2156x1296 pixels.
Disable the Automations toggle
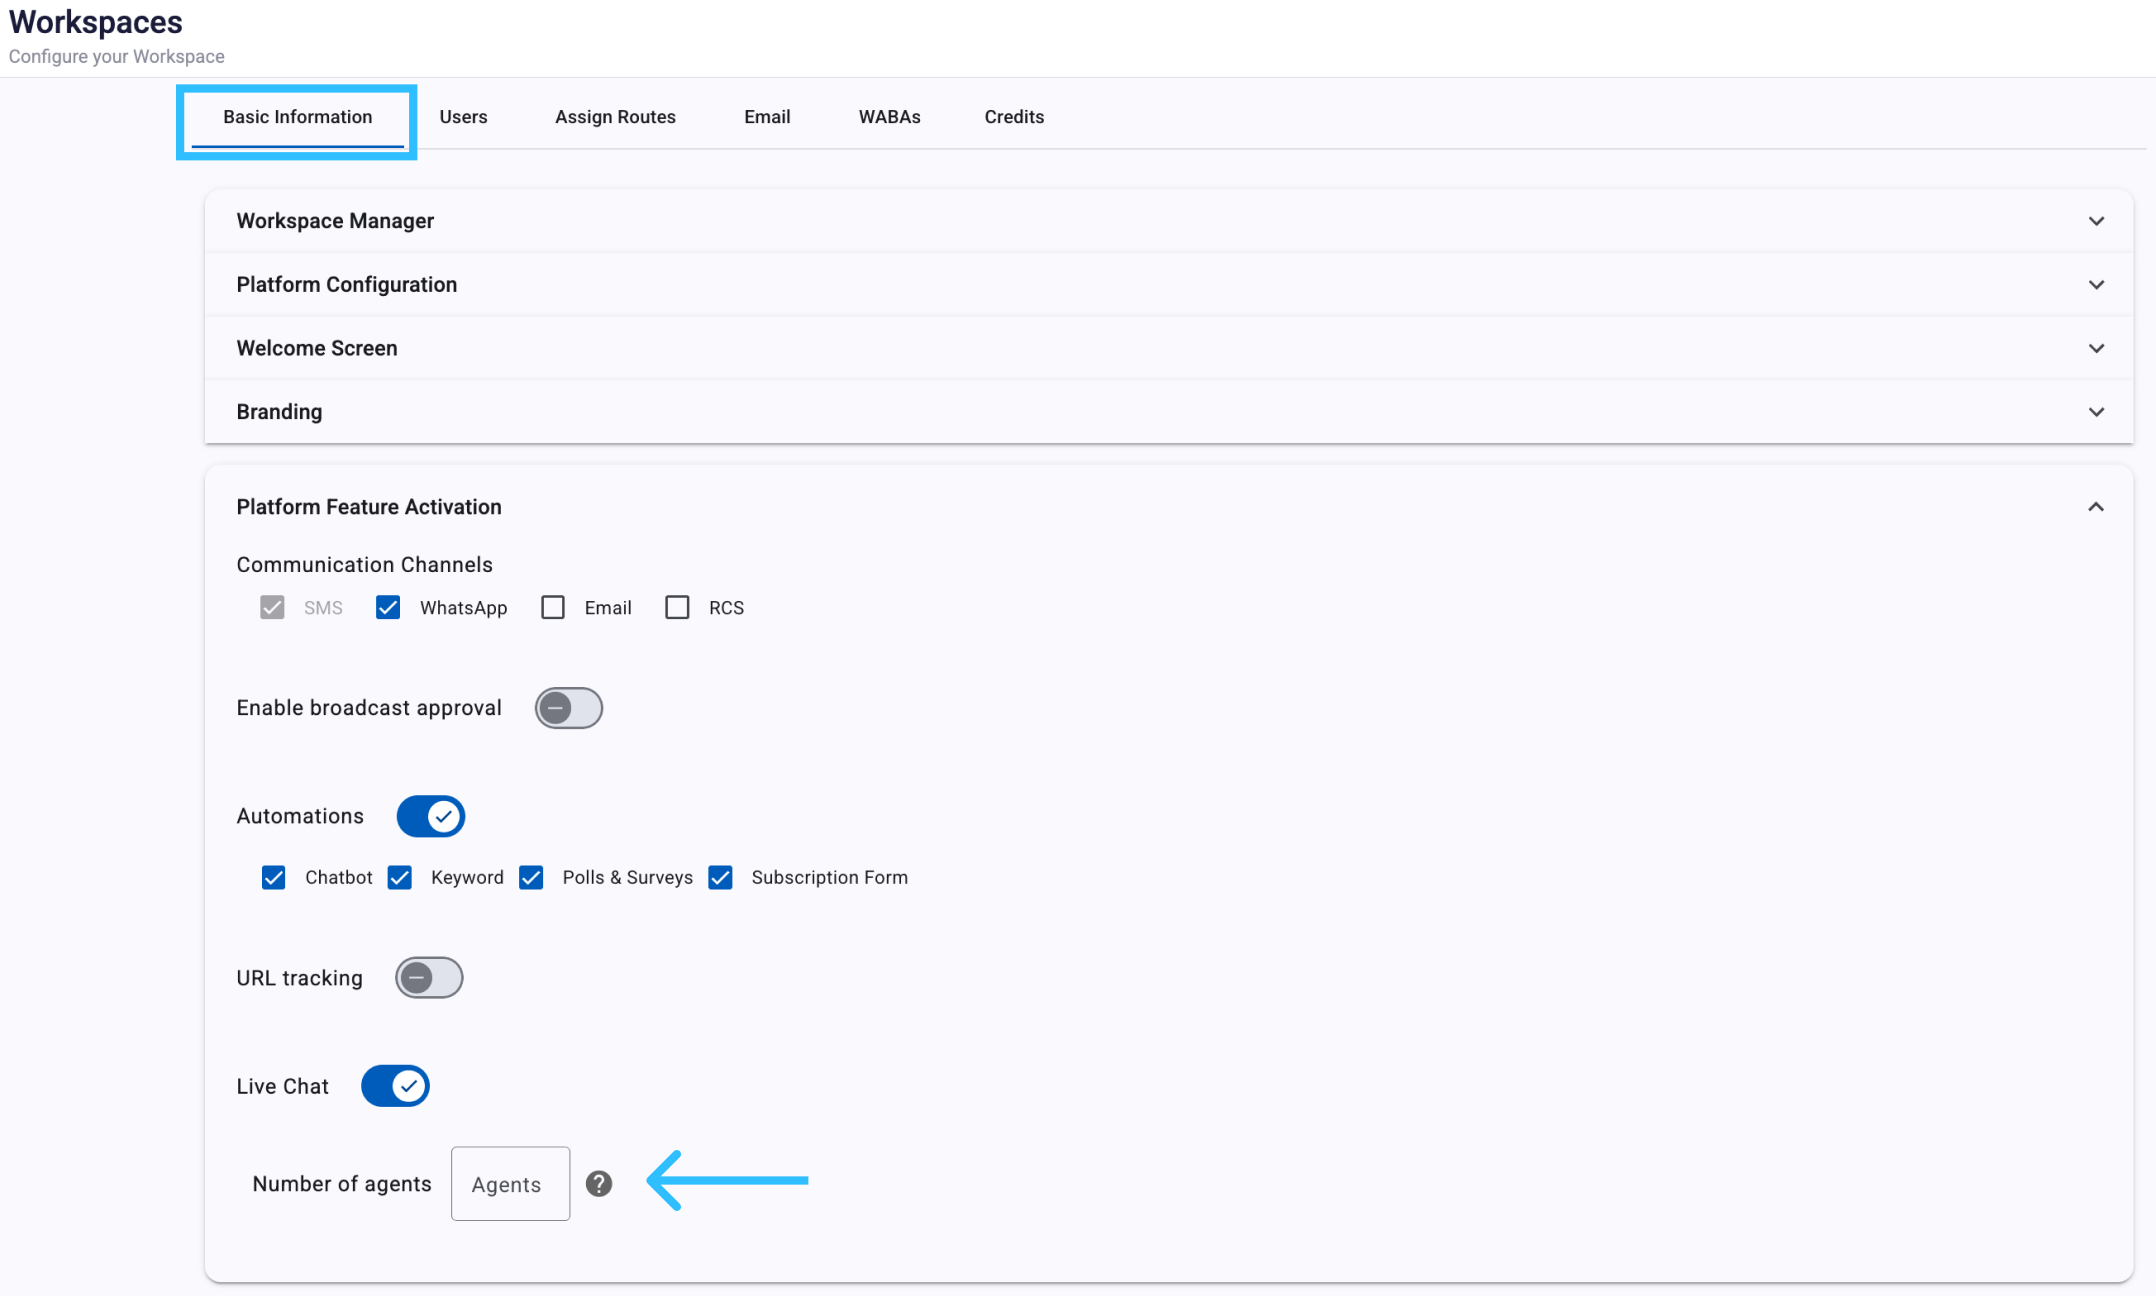431,816
